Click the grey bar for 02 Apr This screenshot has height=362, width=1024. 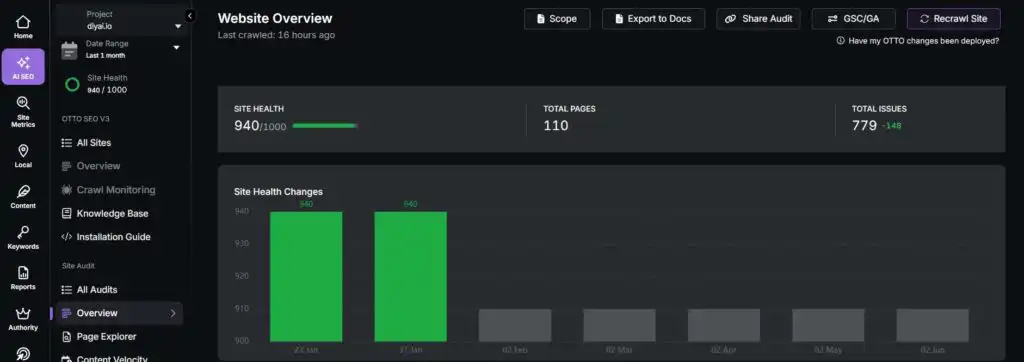724,325
